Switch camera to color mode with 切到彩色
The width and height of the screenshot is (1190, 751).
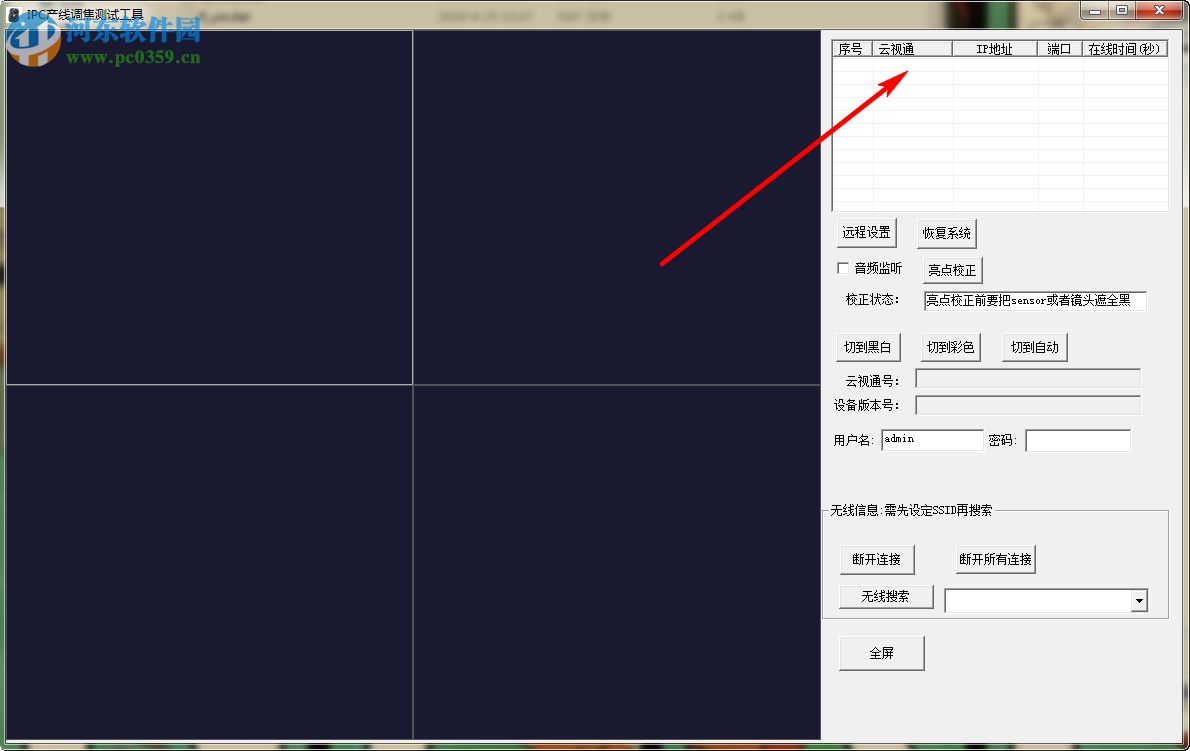pos(950,346)
